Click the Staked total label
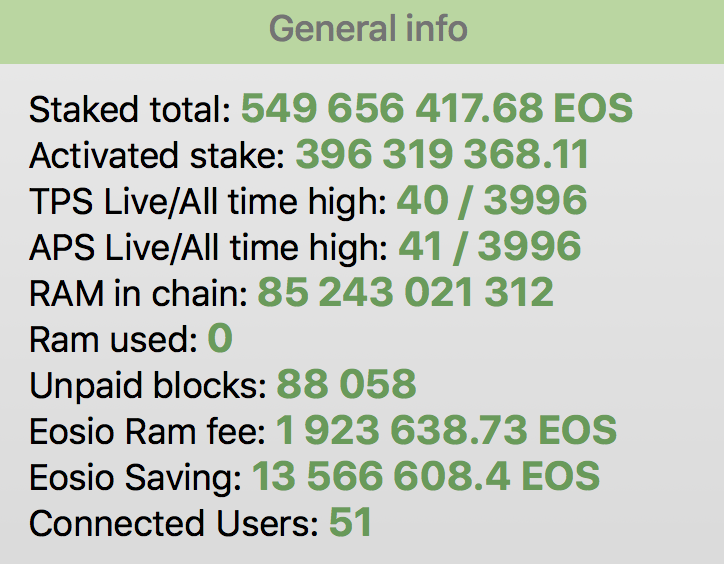This screenshot has width=724, height=564. coord(130,109)
